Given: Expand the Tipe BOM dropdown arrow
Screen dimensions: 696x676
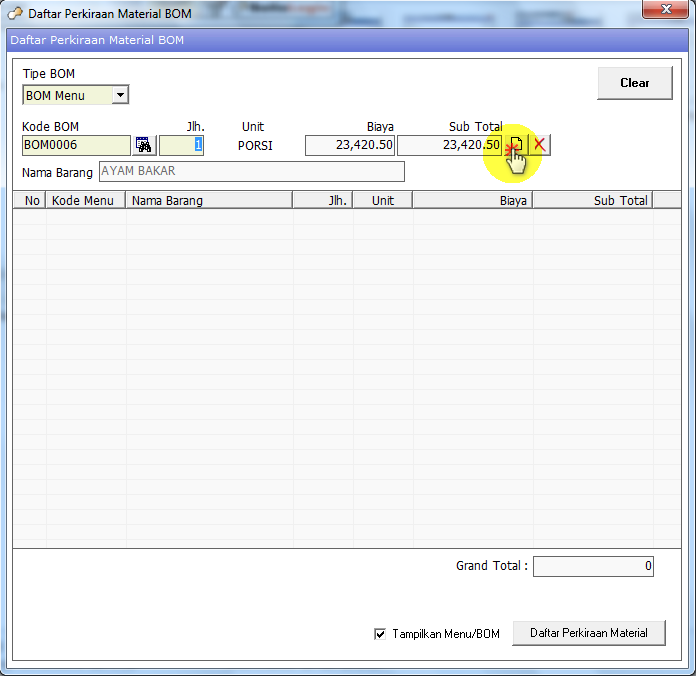Looking at the screenshot, I should [x=120, y=95].
